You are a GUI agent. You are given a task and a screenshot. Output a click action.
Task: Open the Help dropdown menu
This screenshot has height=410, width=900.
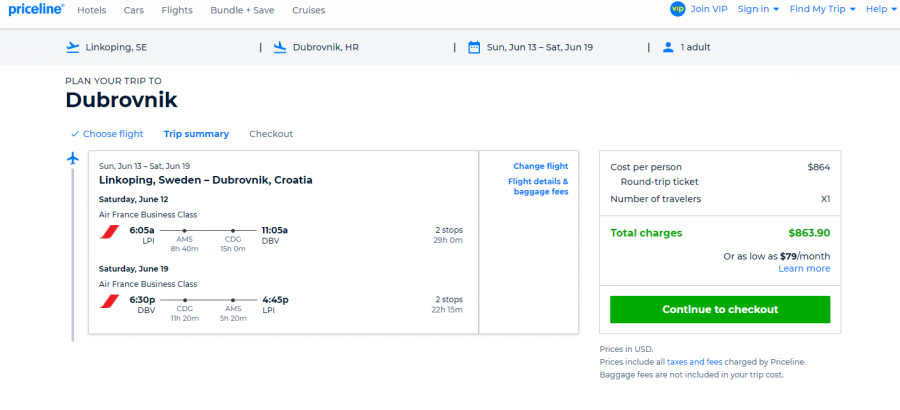pyautogui.click(x=880, y=9)
